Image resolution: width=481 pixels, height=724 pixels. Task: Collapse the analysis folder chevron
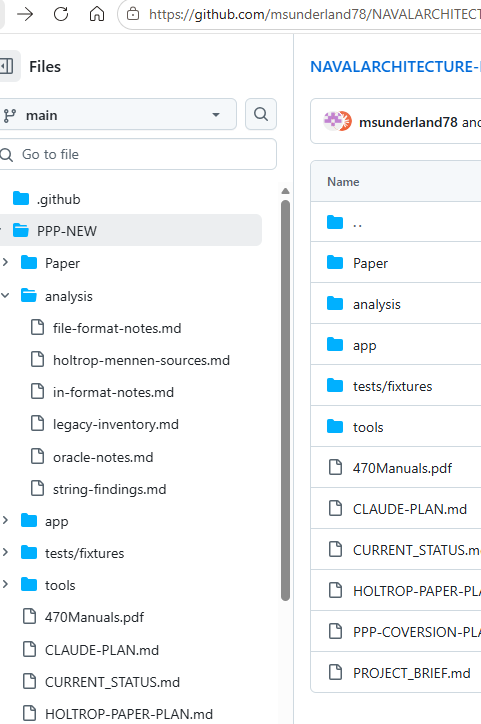(6, 295)
